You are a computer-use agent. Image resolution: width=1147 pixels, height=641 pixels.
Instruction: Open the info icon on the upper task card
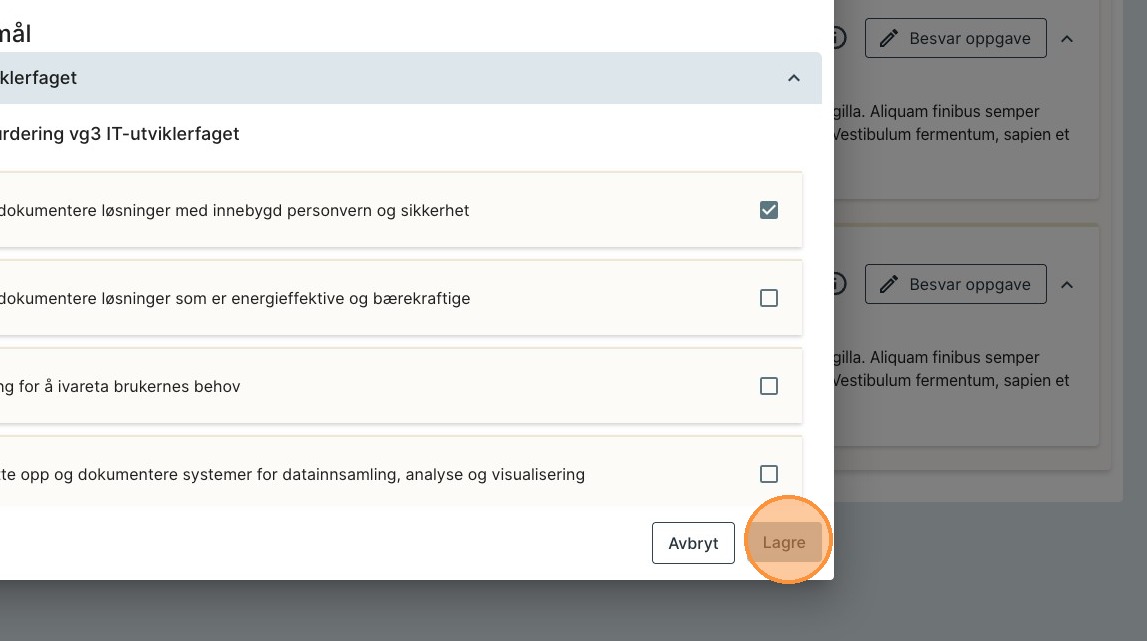click(838, 38)
